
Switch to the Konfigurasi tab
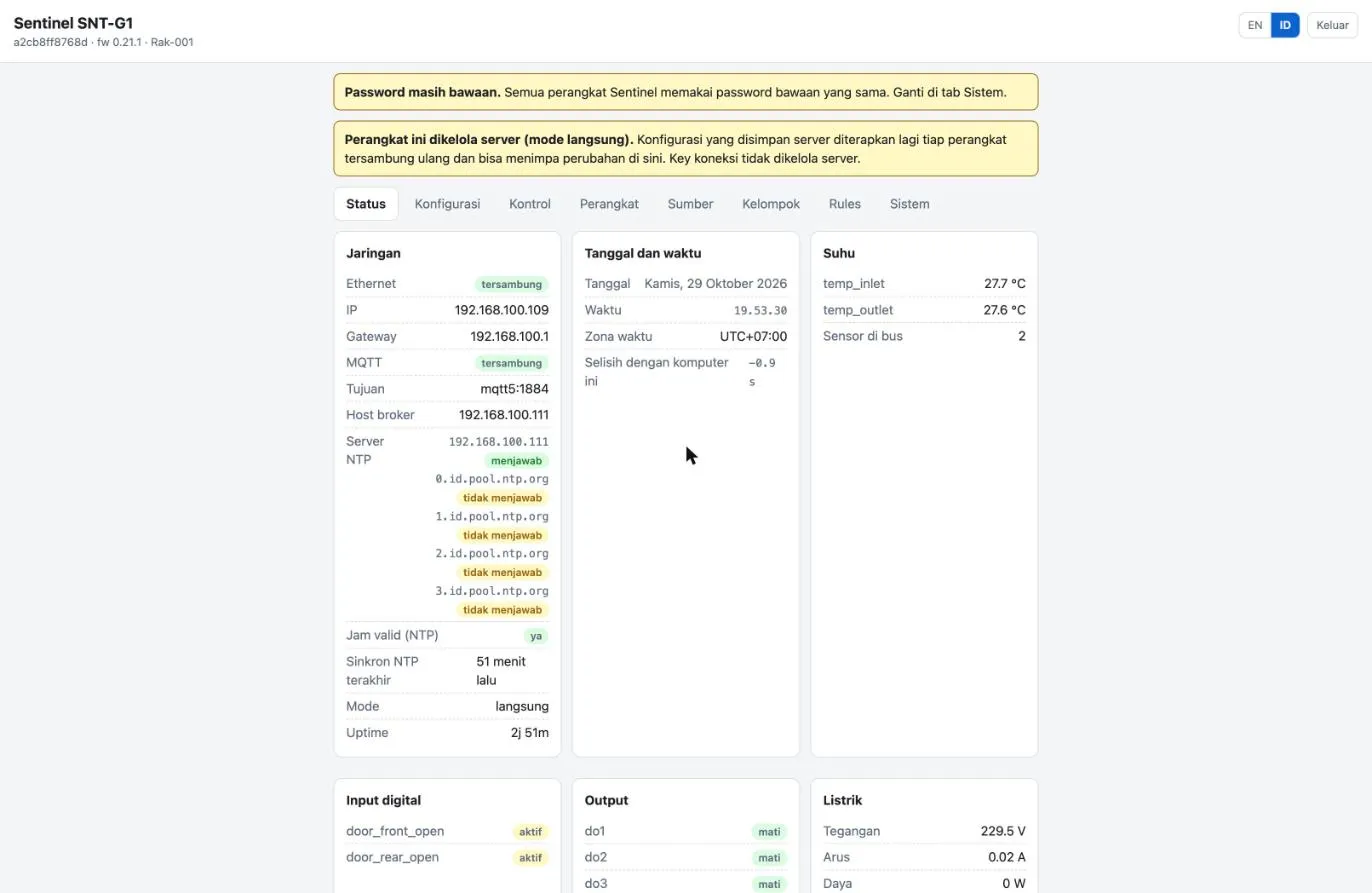[447, 204]
